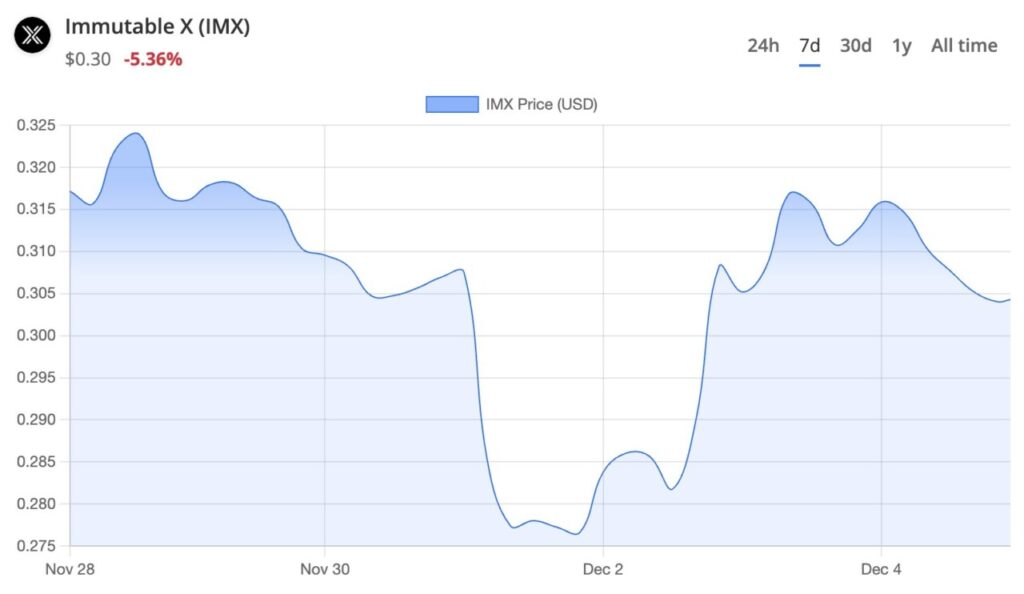Click the Immutable X (IMX) title
This screenshot has width=1024, height=594.
pos(157,27)
